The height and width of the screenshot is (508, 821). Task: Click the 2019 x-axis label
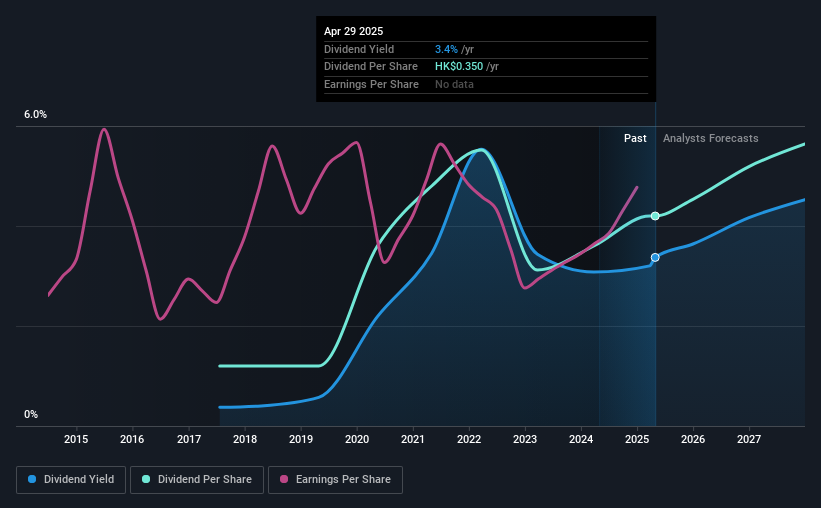301,439
